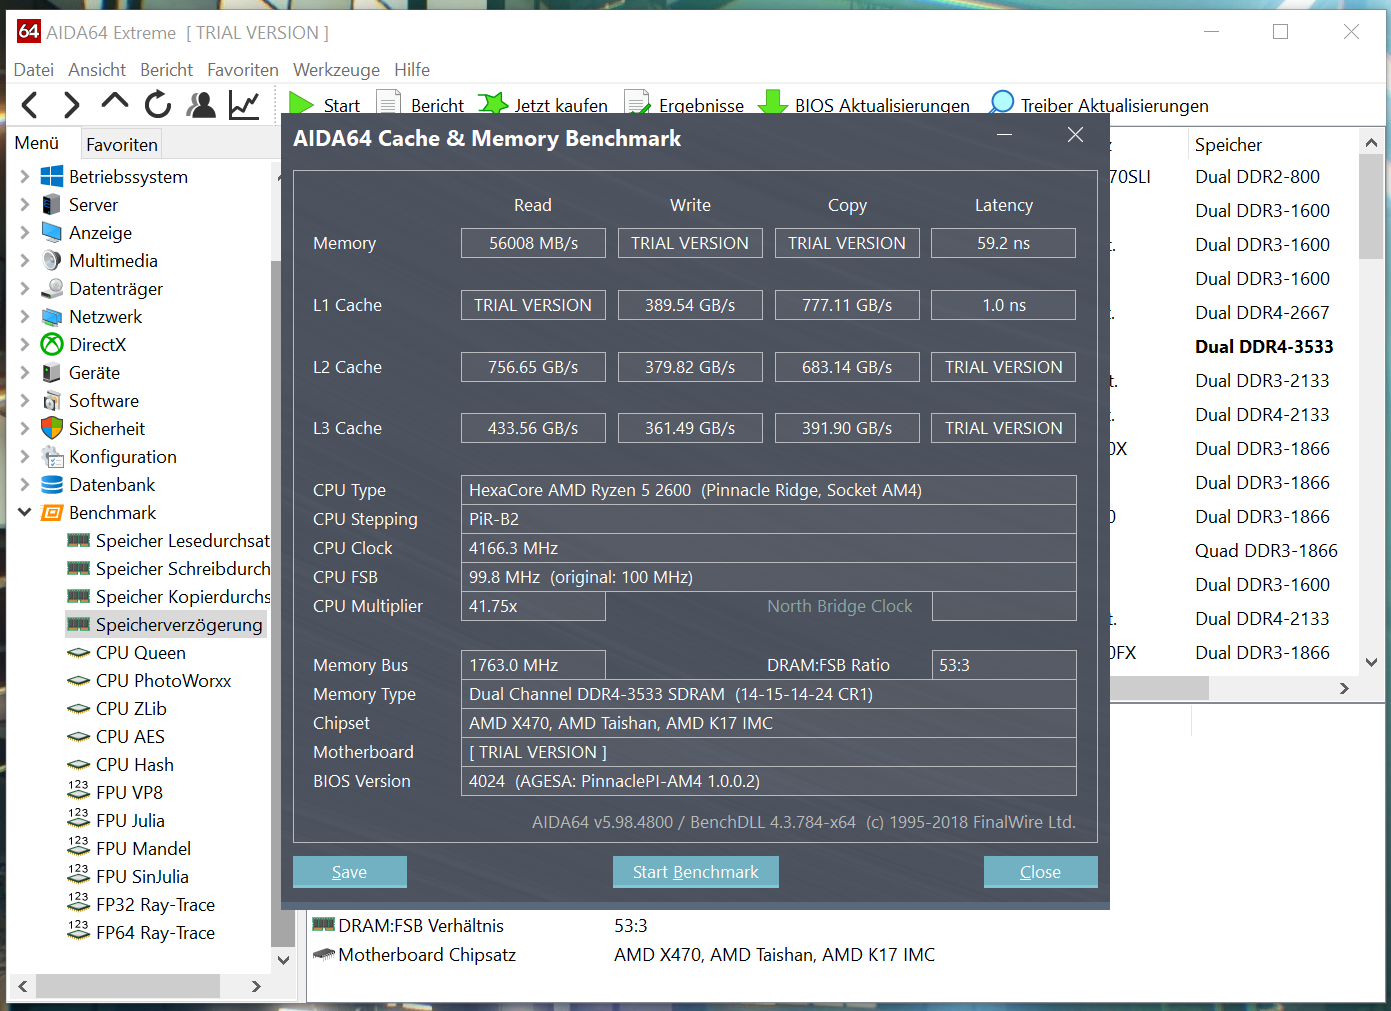This screenshot has height=1011, width=1391.
Task: Expand the DirectX tree node
Action: 25,345
